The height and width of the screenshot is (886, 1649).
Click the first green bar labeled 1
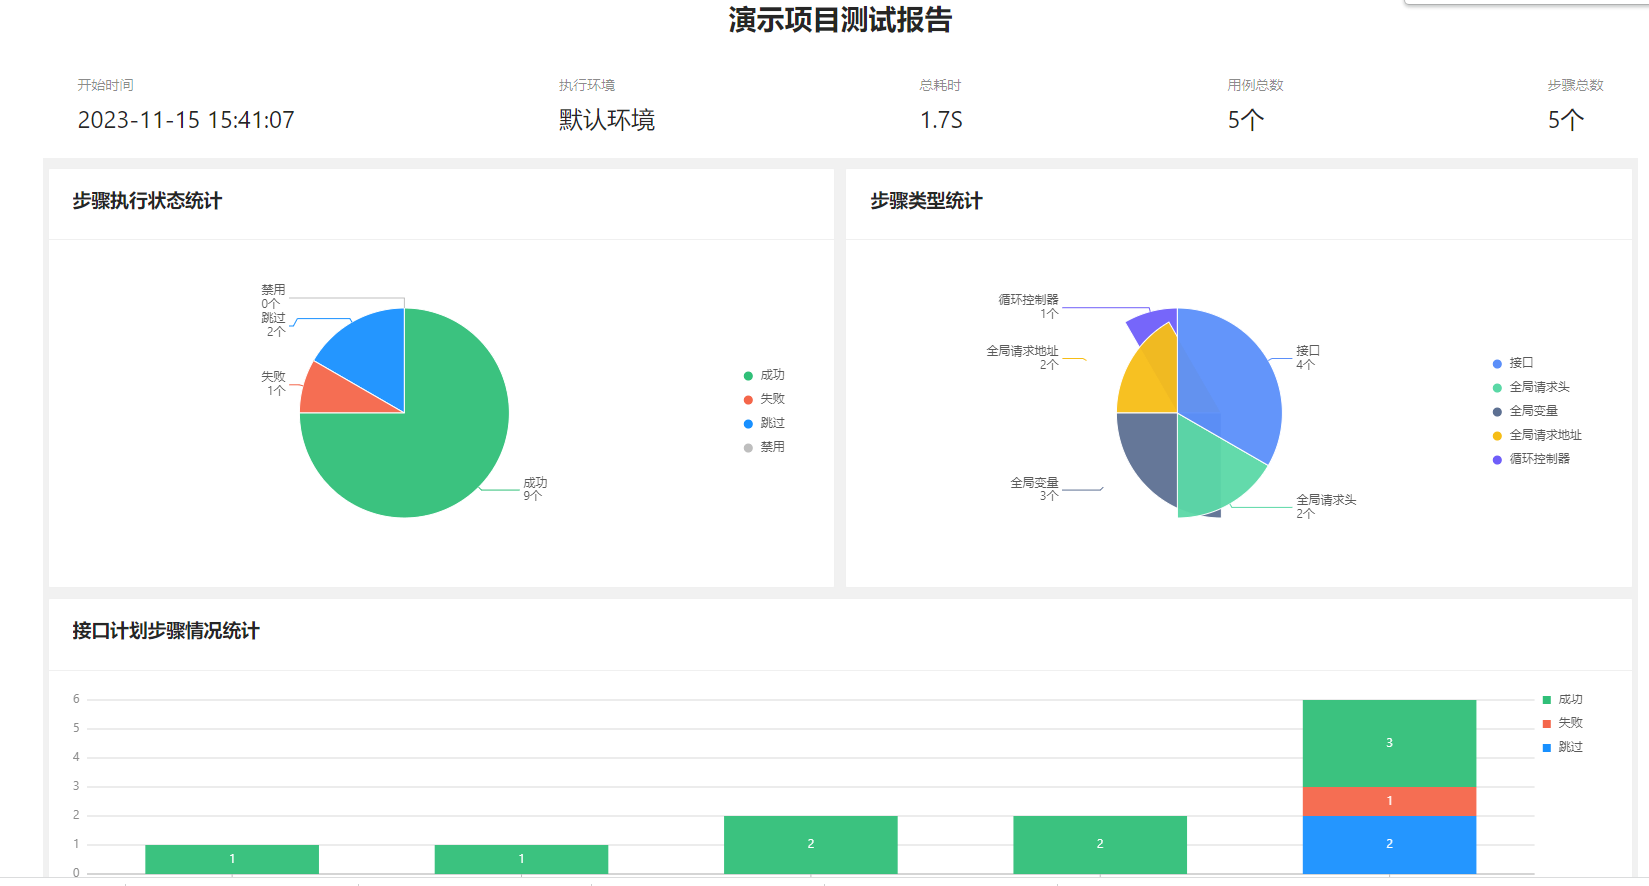click(232, 859)
